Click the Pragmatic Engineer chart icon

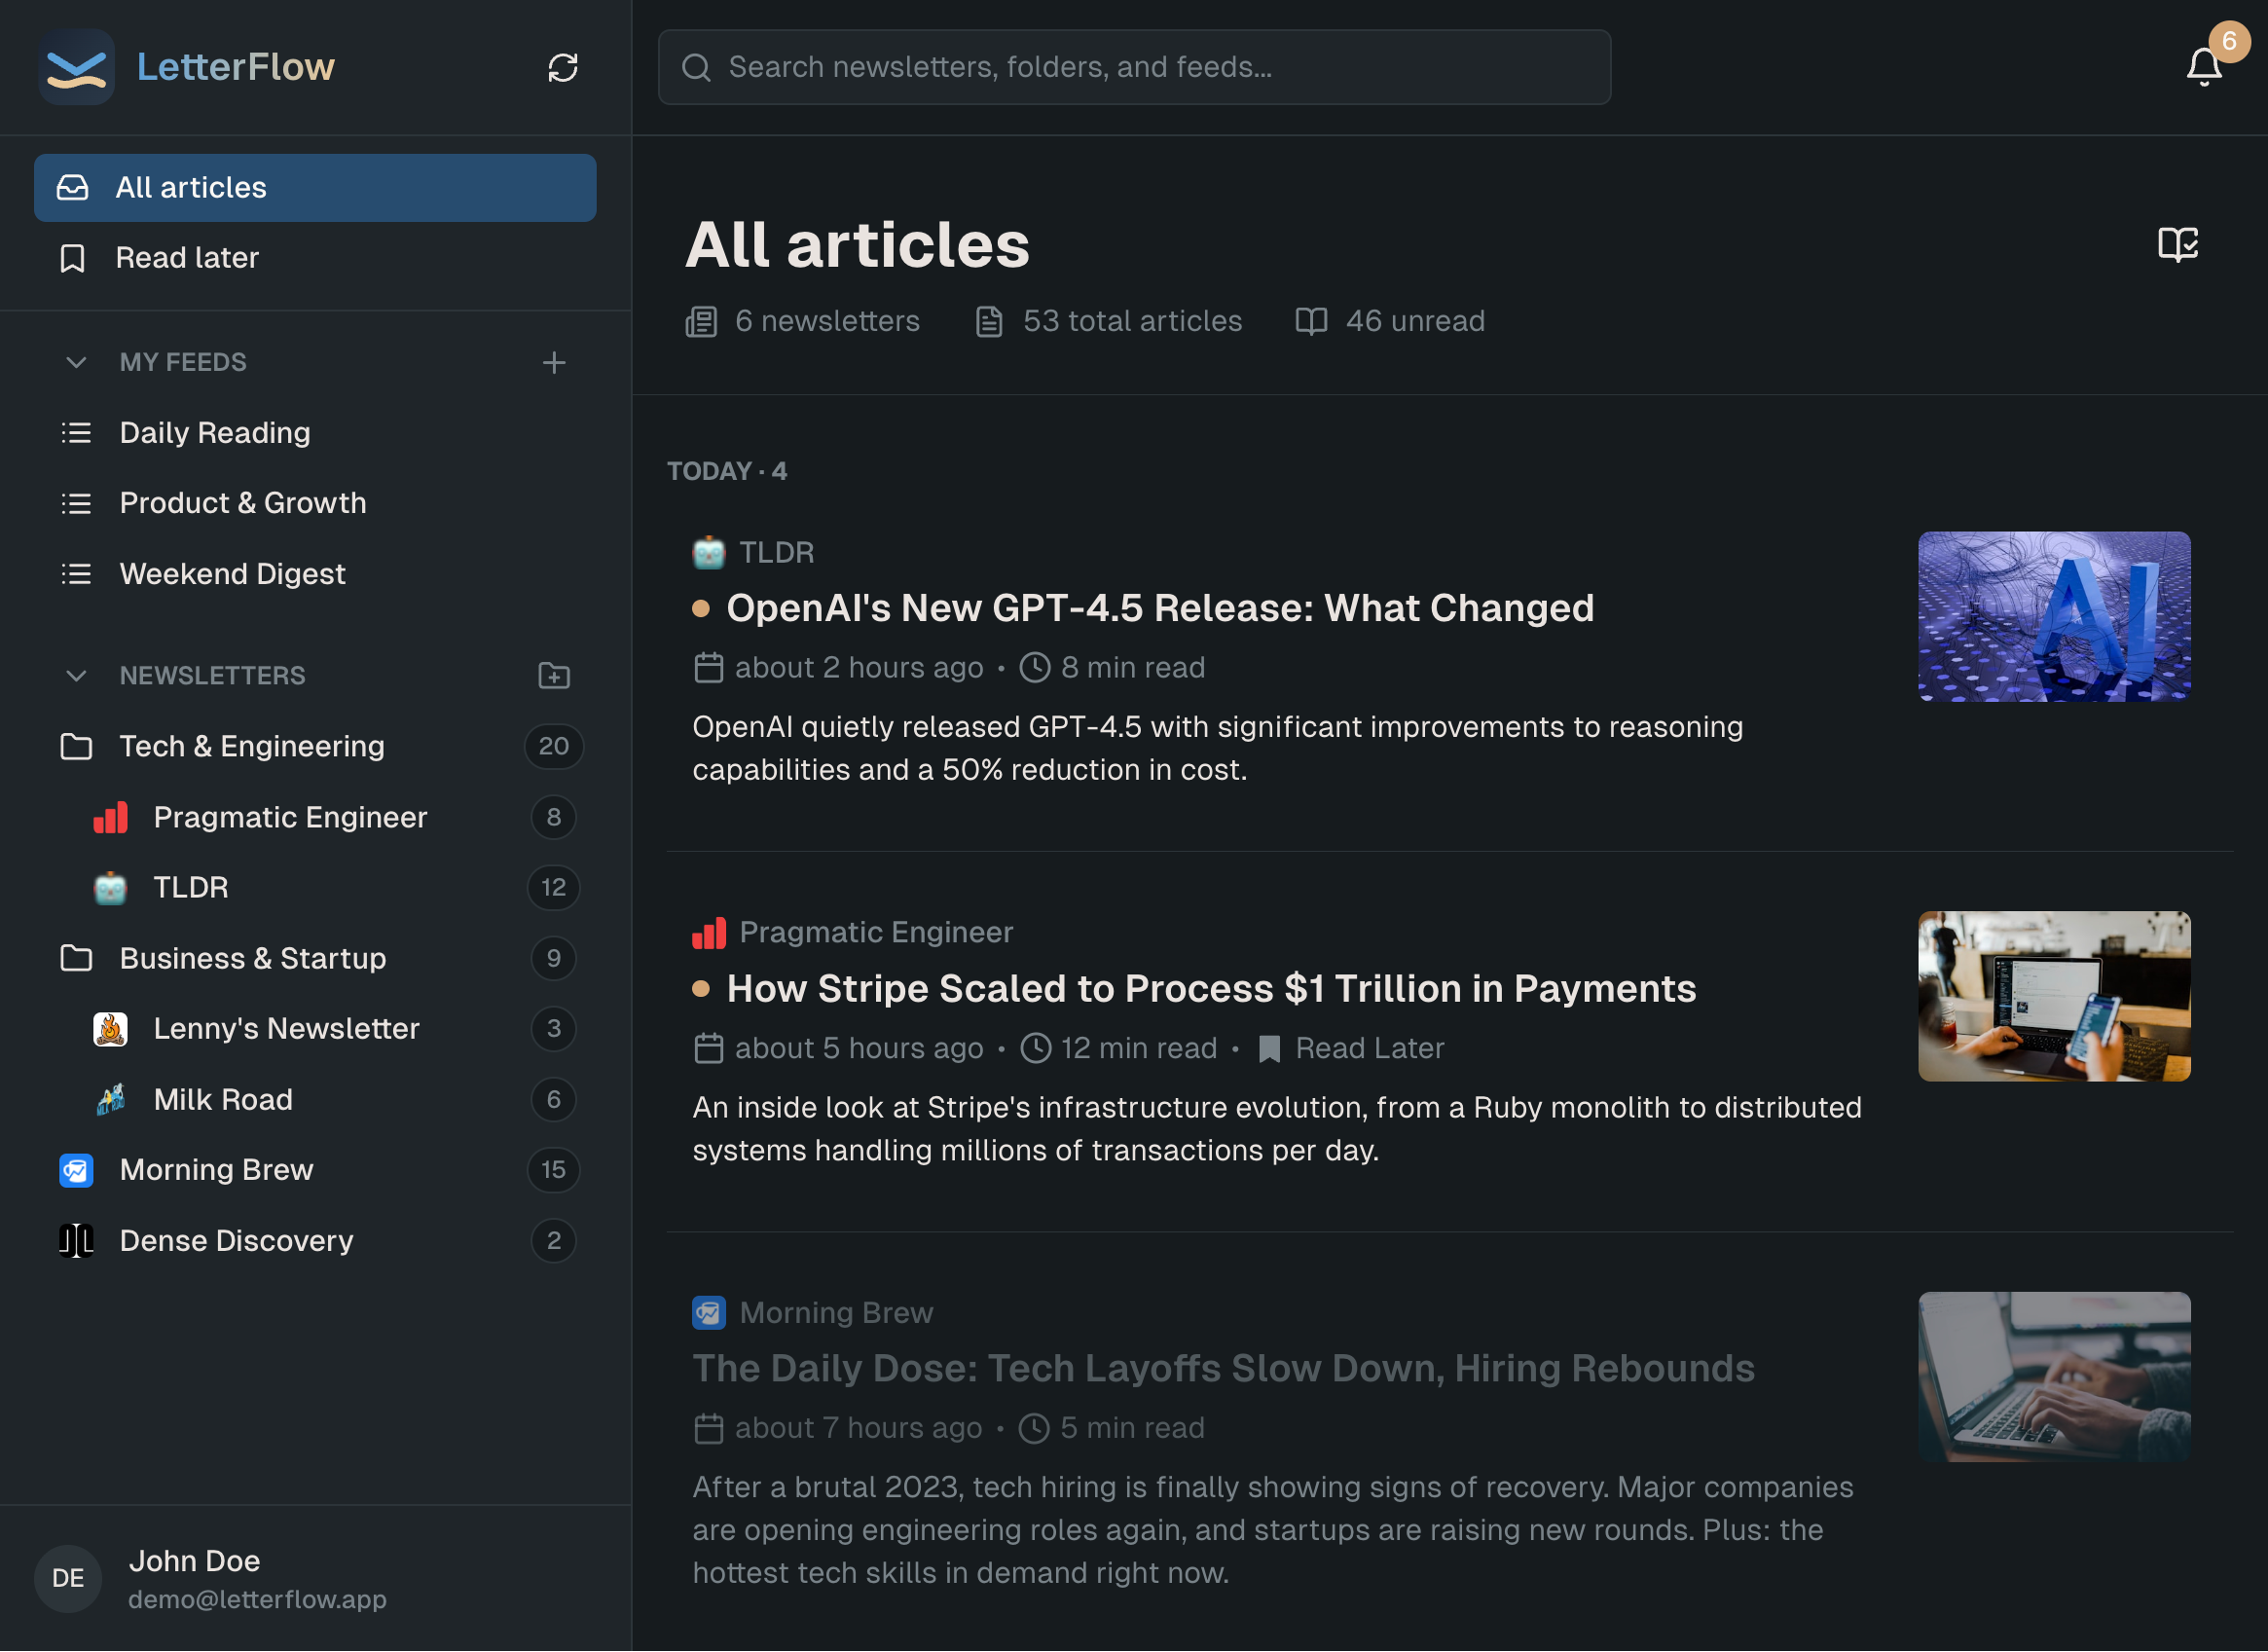111,817
